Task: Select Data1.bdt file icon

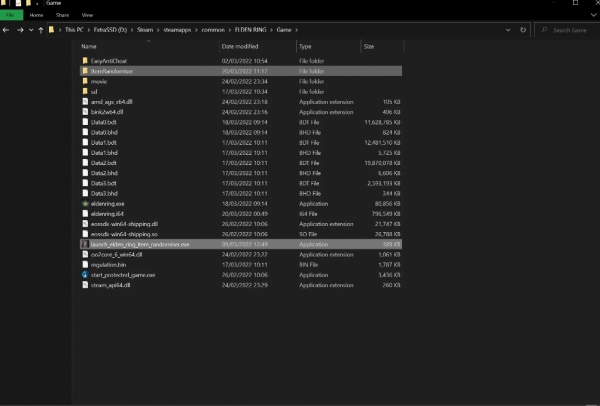Action: pos(85,142)
